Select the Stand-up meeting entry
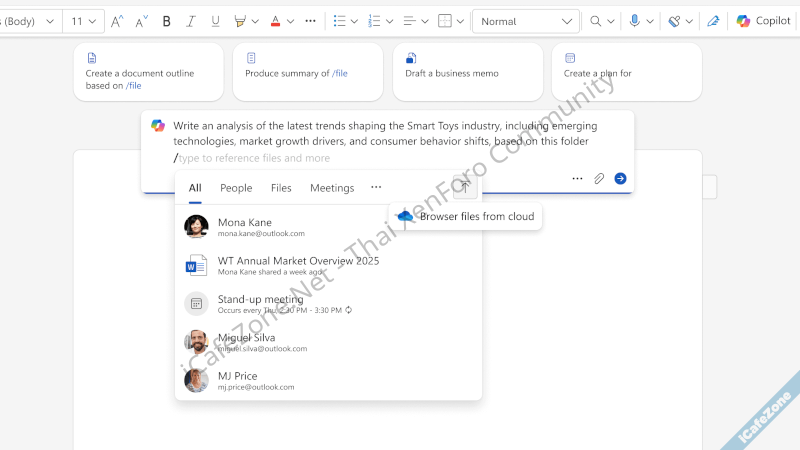Screen dimensions: 800x450 (329, 304)
